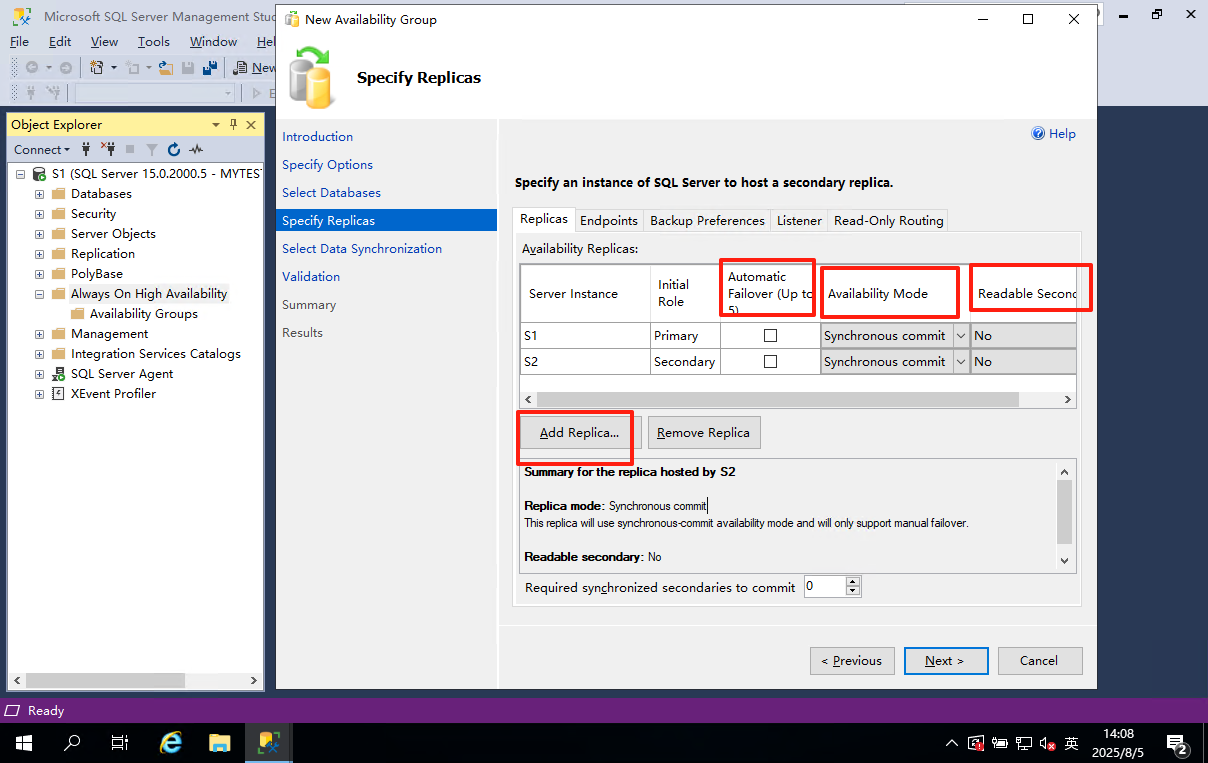Launch Internet Explorer from the taskbar
Screen dimensions: 1208x763
[x=172, y=743]
